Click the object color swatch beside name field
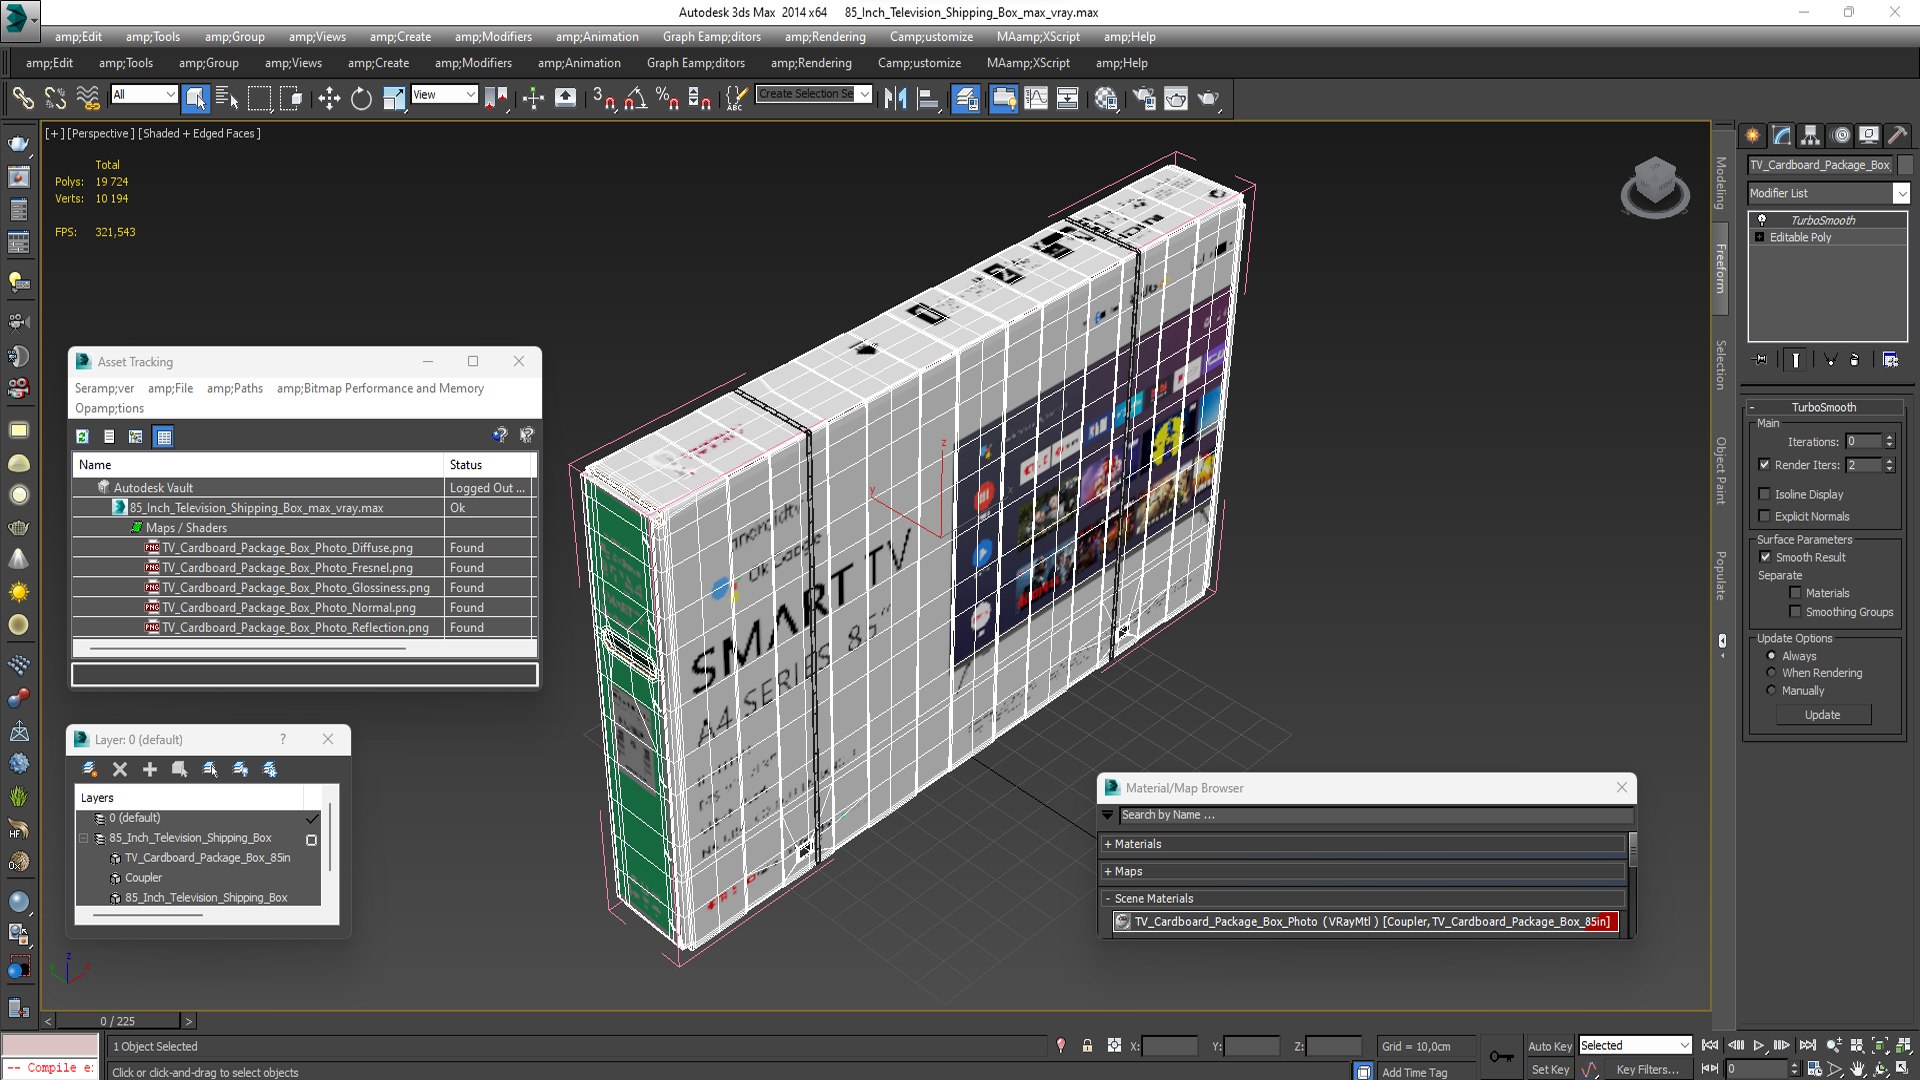 (x=1904, y=165)
